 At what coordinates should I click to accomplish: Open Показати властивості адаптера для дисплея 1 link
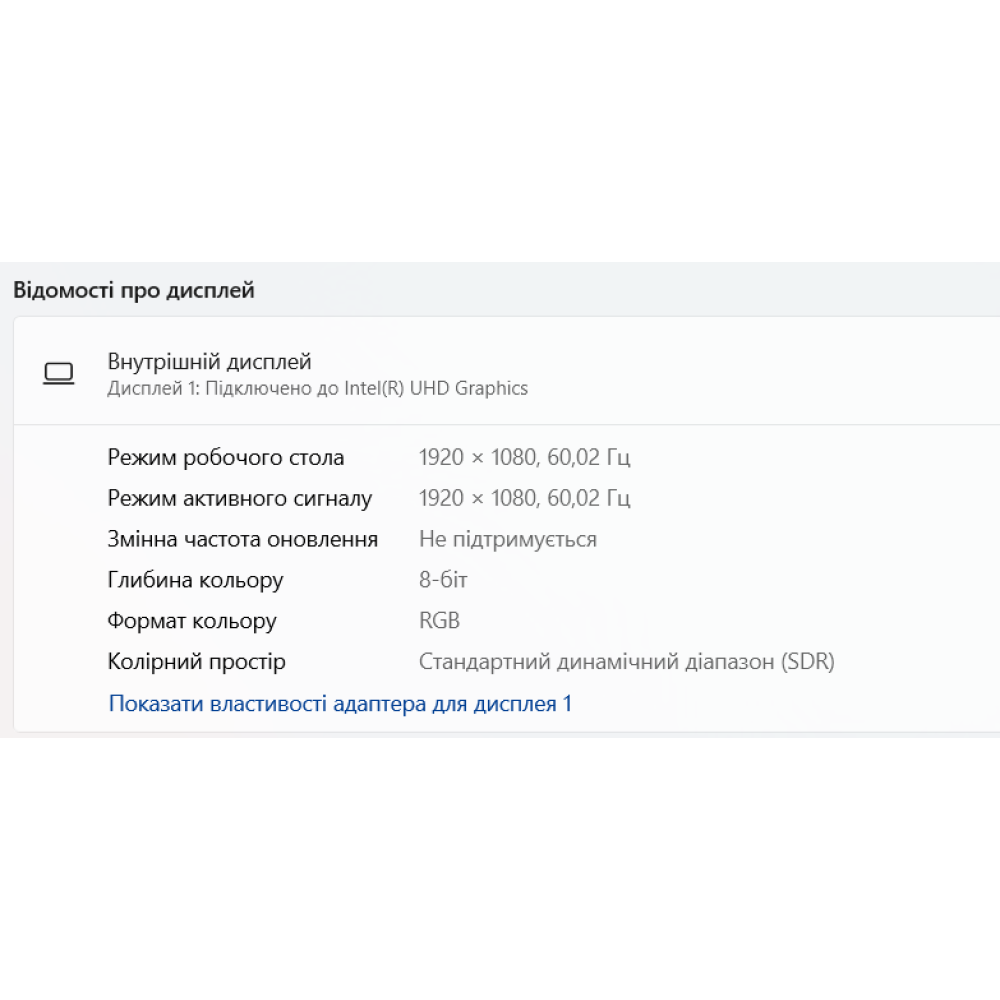[x=340, y=704]
